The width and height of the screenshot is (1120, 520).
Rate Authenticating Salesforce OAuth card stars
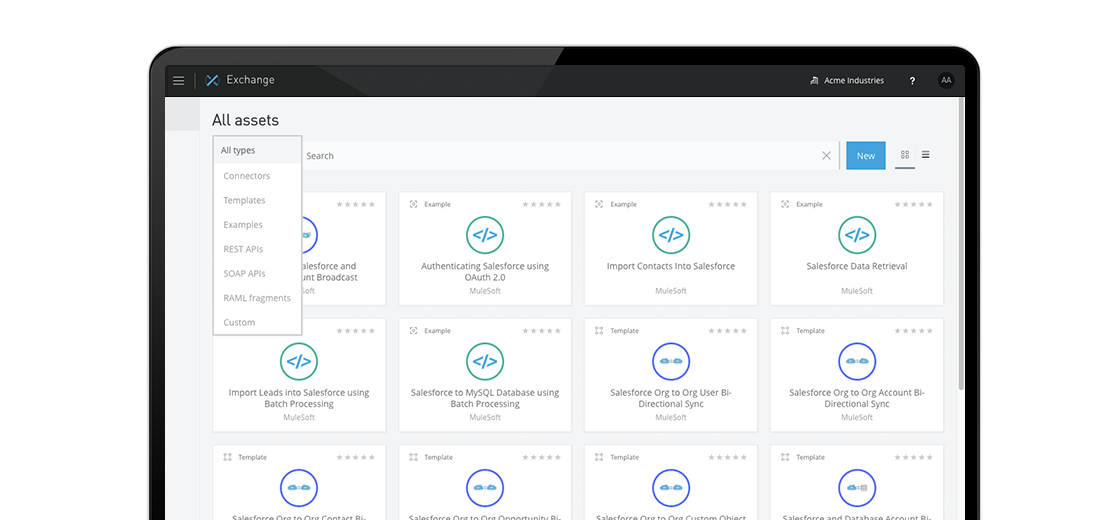[541, 204]
